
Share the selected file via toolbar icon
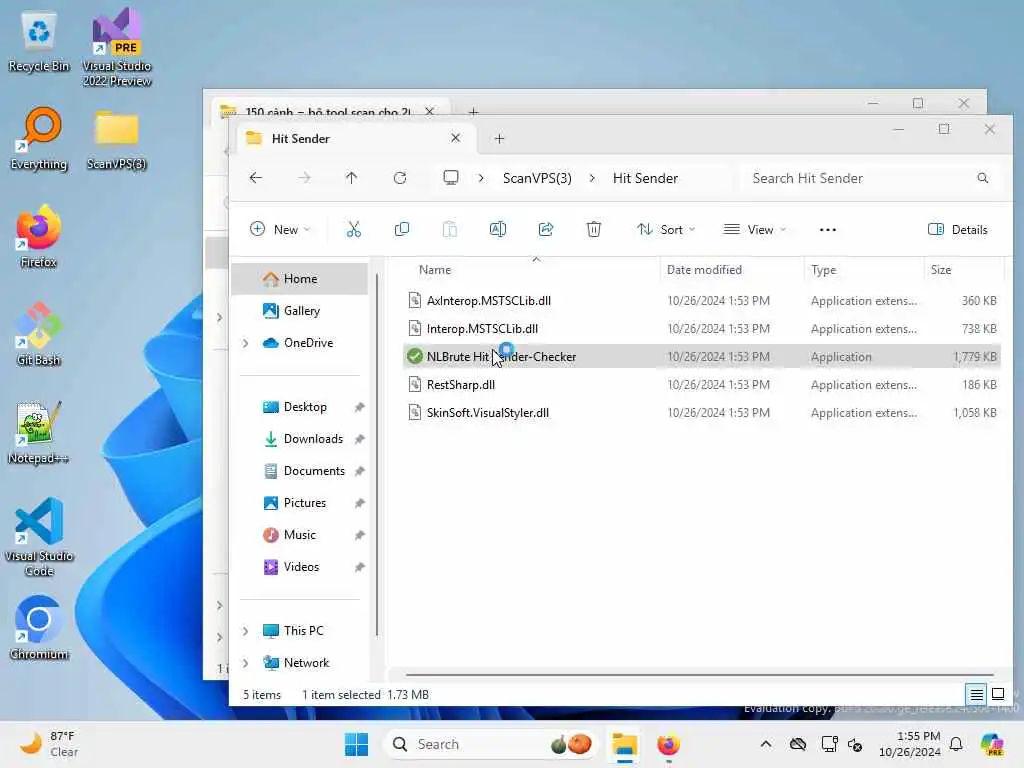coord(546,229)
